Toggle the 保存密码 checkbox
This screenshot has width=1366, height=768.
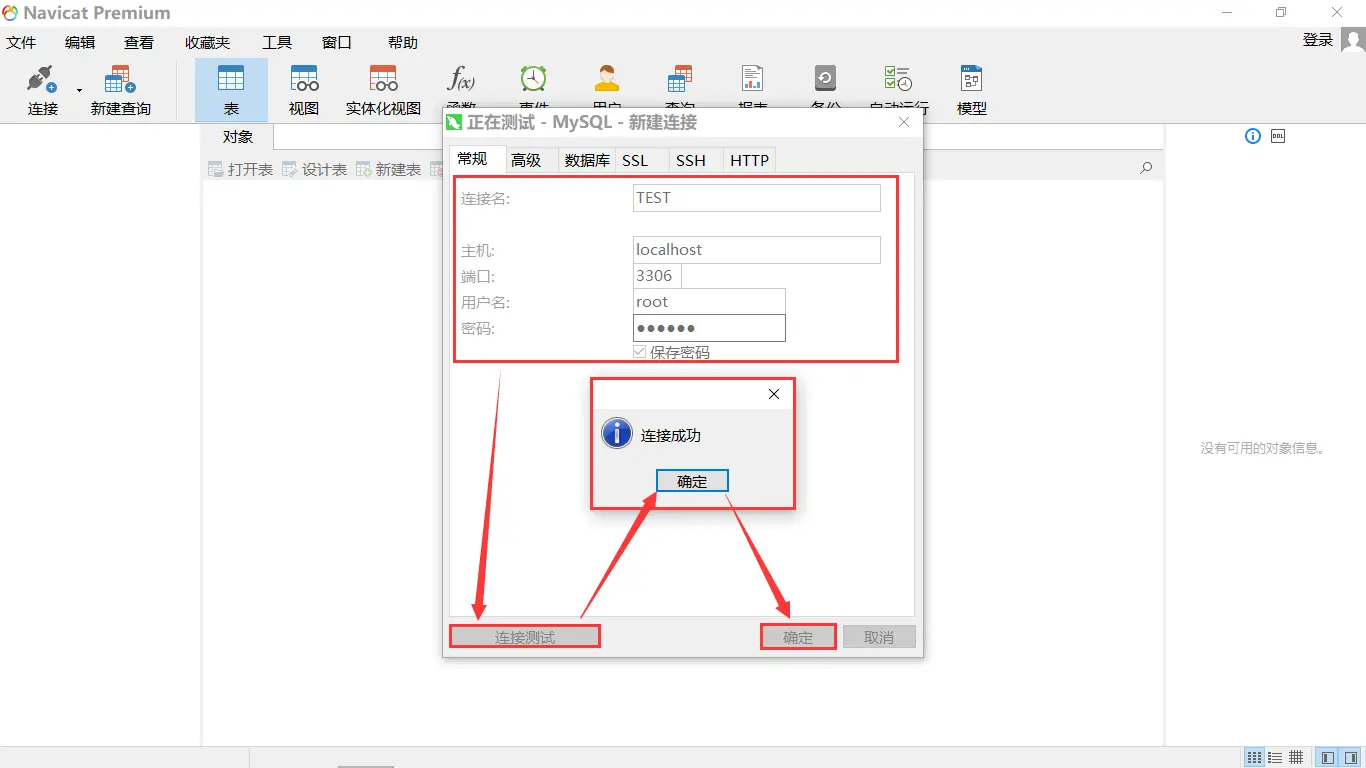[x=640, y=352]
